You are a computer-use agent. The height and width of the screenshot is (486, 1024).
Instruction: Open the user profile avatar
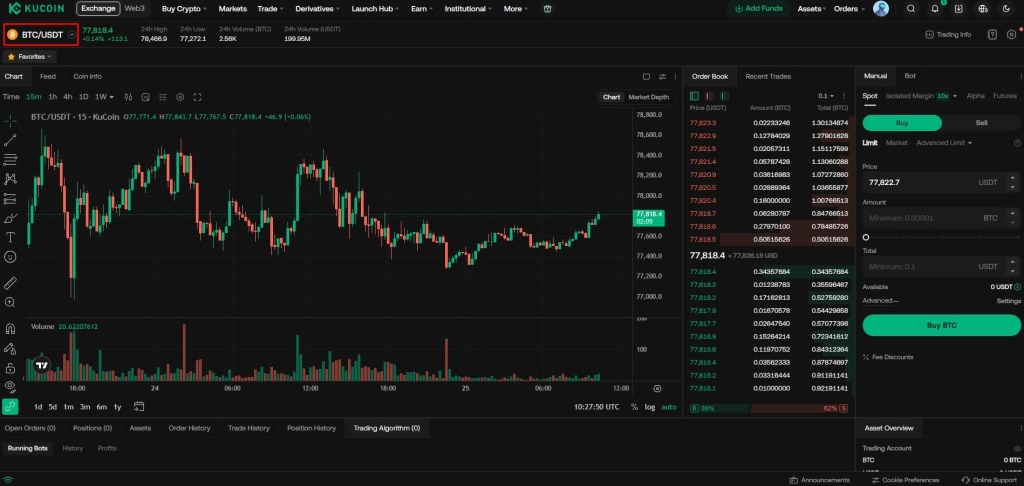pos(881,8)
